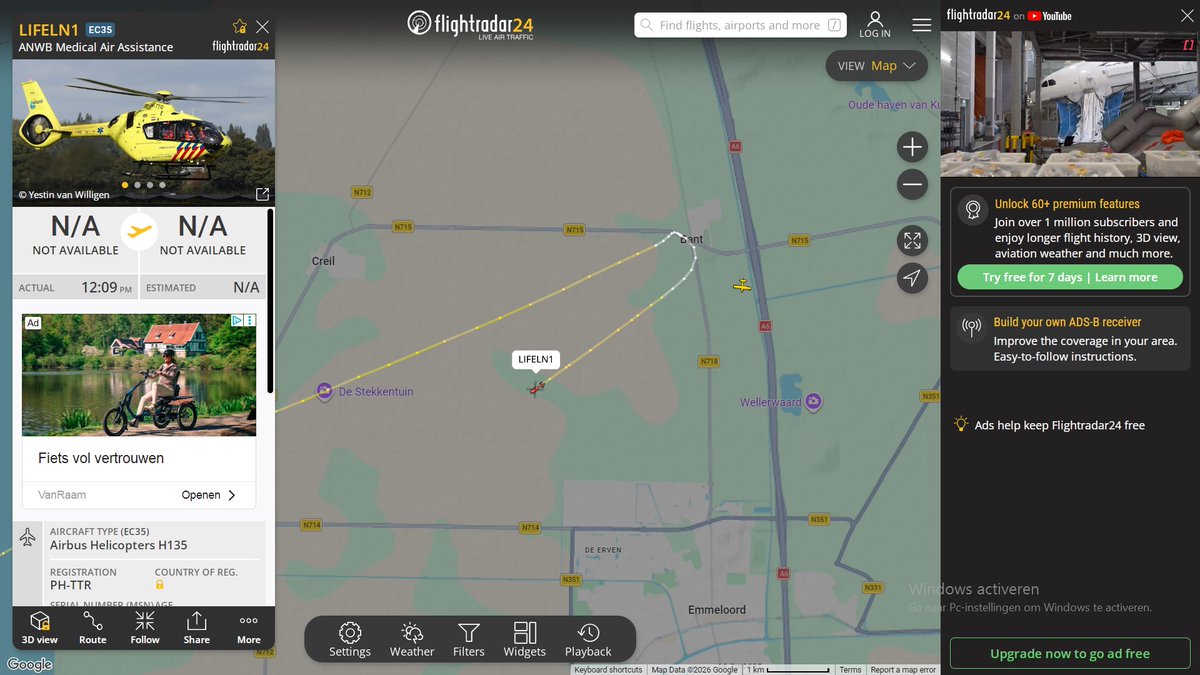Image resolution: width=1200 pixels, height=675 pixels.
Task: Open the VIEW Map dropdown
Action: (876, 66)
